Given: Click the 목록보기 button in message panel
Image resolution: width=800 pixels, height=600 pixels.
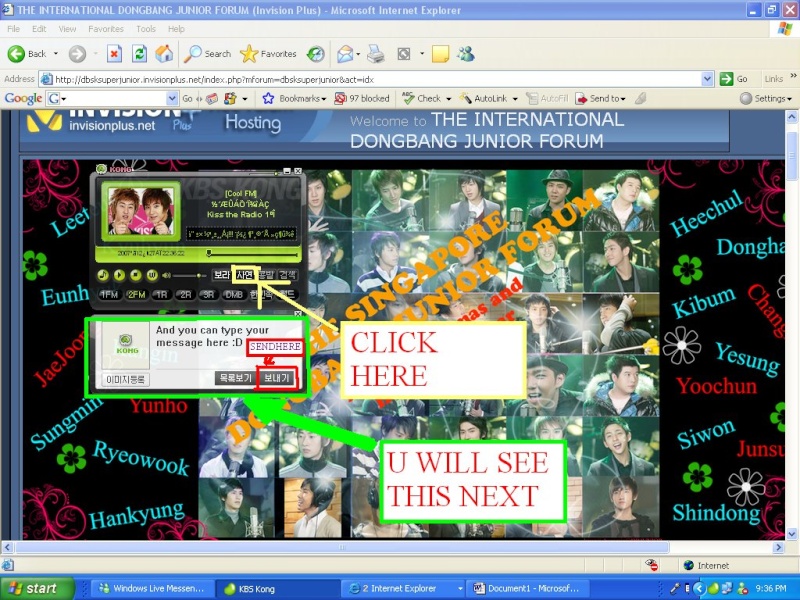Looking at the screenshot, I should point(235,379).
